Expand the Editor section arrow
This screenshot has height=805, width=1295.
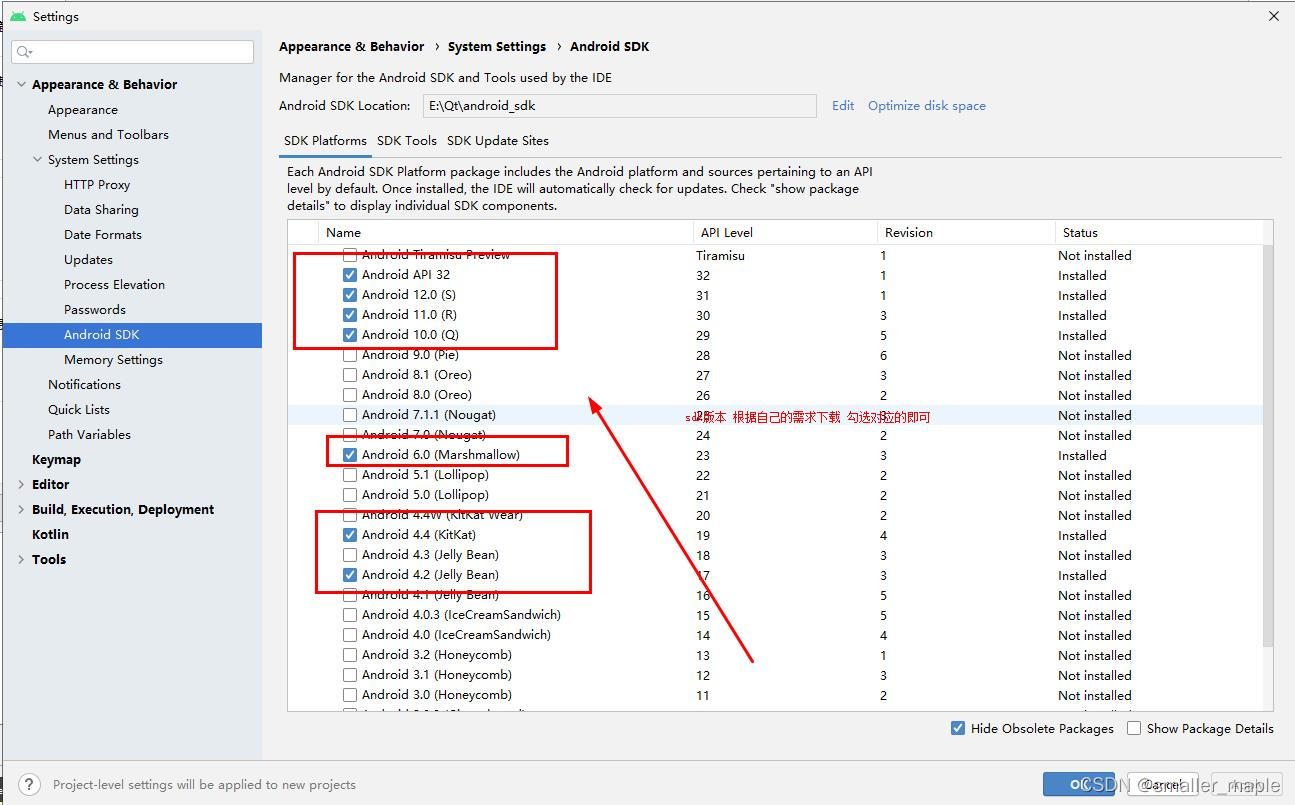point(22,484)
